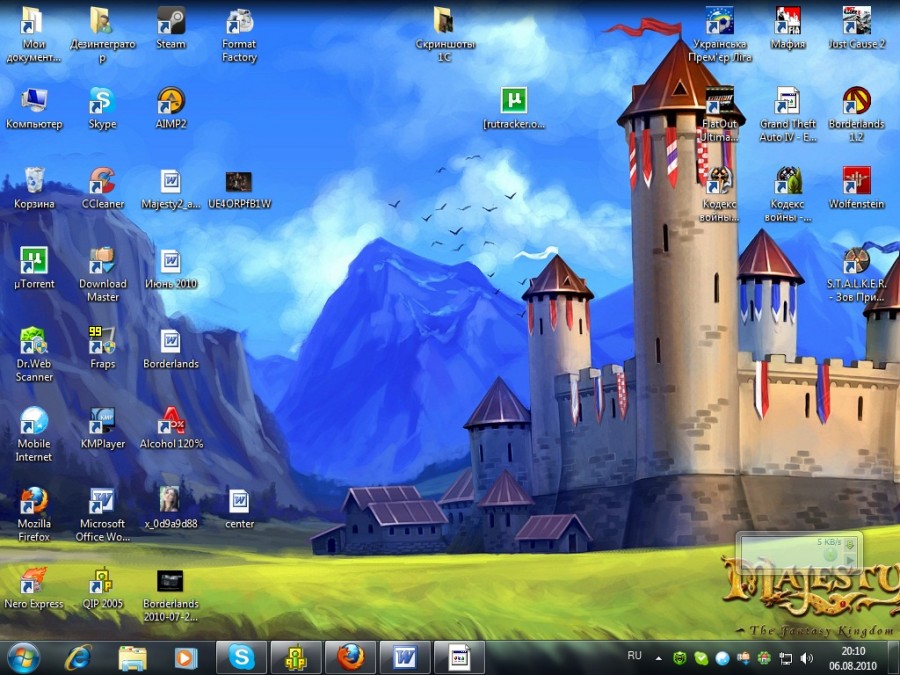Click the Кодекс войны icon beside Wolfenstein
900x675 pixels.
point(788,195)
